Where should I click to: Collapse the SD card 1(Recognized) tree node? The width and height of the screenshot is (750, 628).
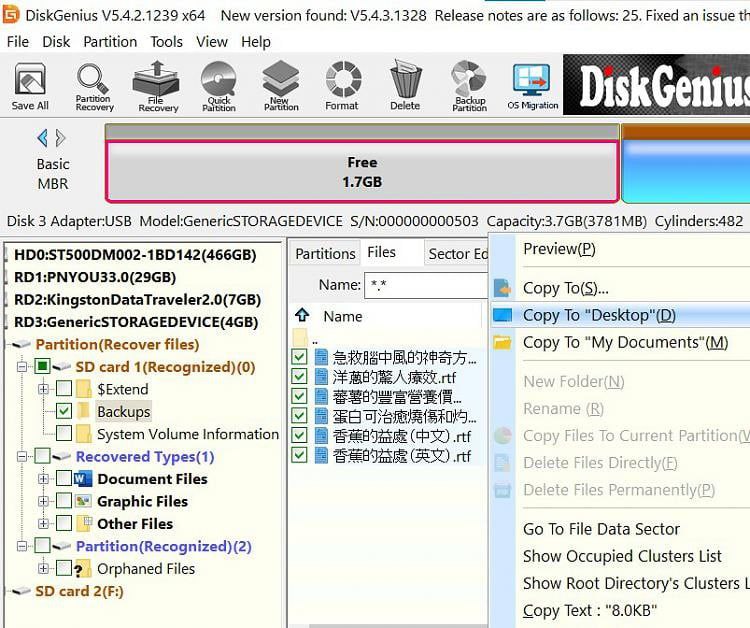(22, 367)
